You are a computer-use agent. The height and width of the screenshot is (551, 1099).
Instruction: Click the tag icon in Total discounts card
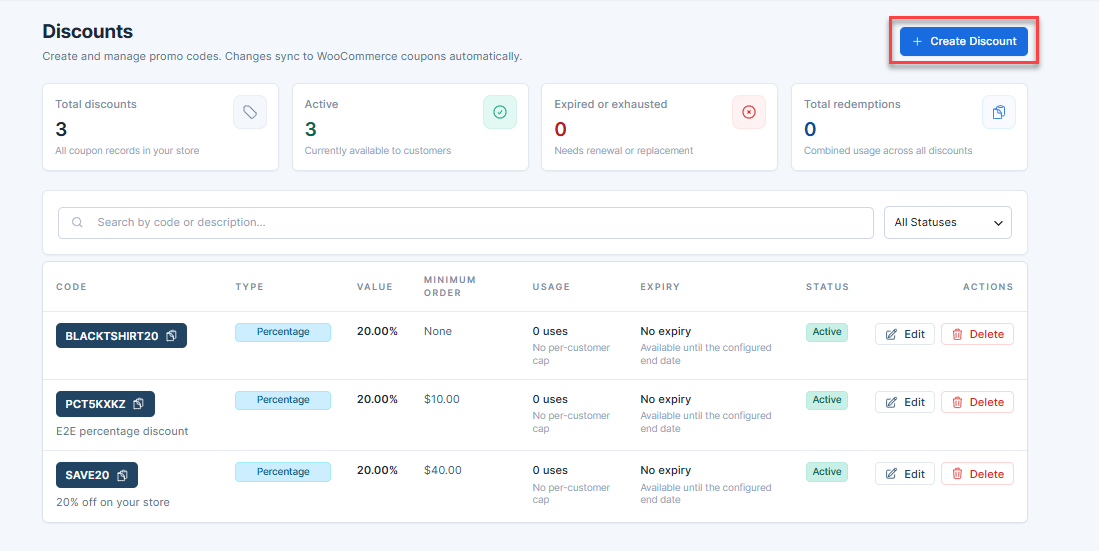pyautogui.click(x=250, y=112)
